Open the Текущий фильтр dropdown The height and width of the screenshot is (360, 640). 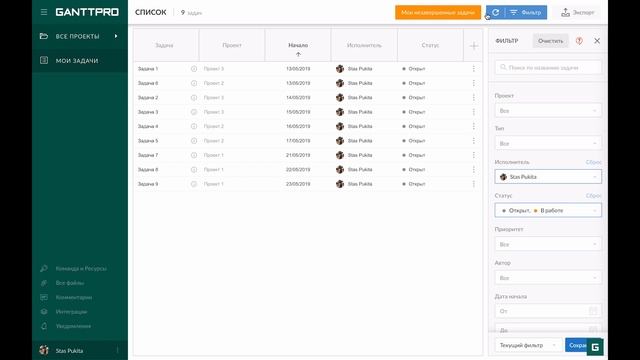coord(527,345)
